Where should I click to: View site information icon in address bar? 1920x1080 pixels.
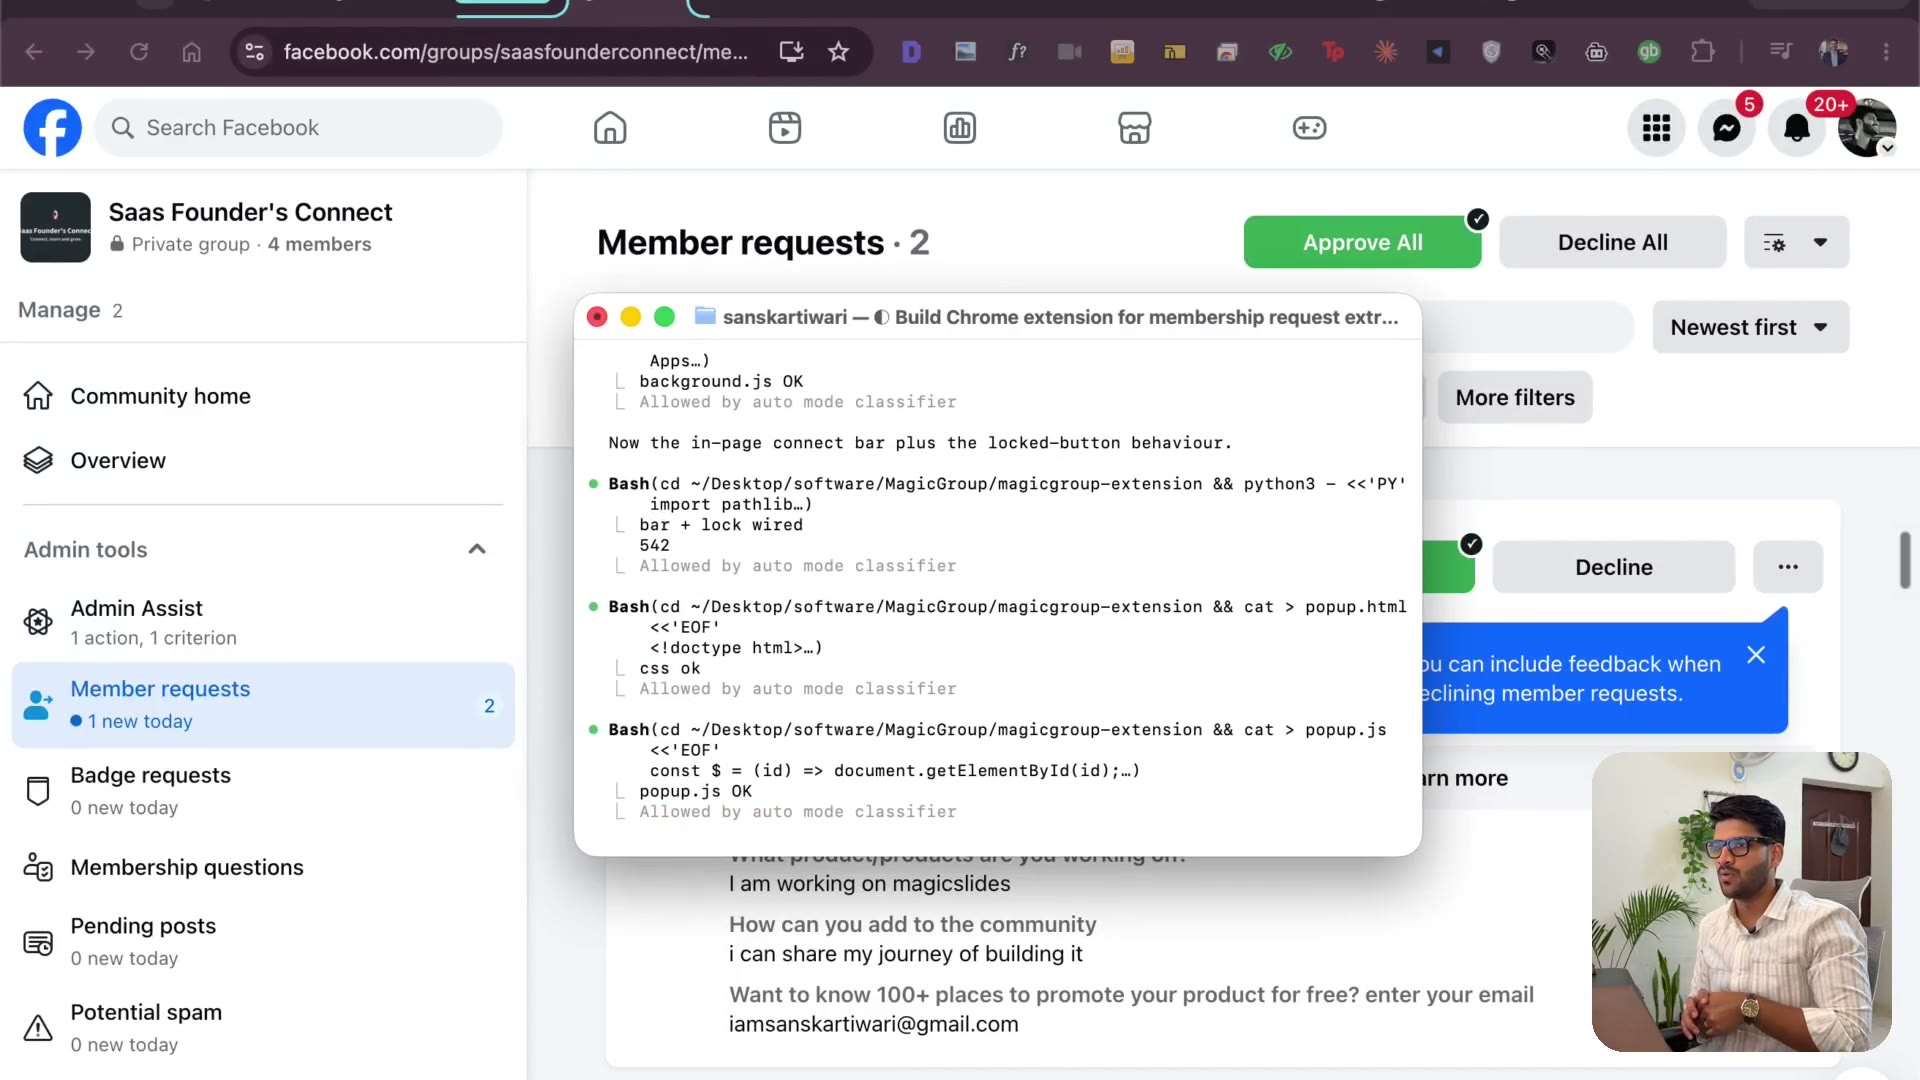(255, 51)
